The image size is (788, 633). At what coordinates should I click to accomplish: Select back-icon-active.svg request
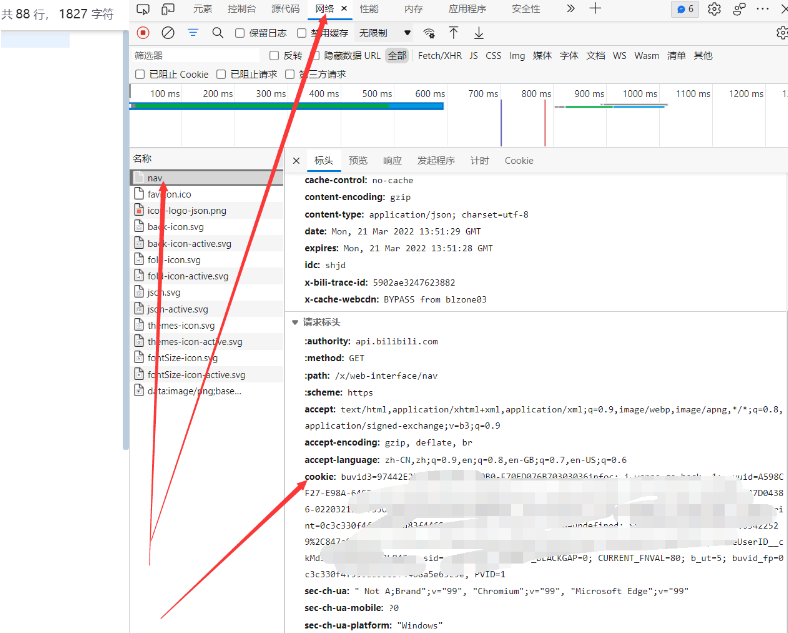(x=207, y=244)
